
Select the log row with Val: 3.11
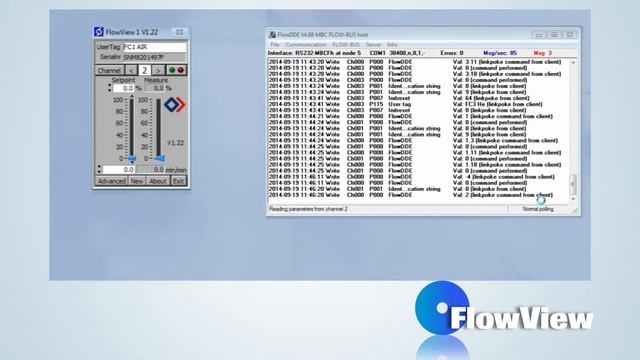click(x=418, y=62)
